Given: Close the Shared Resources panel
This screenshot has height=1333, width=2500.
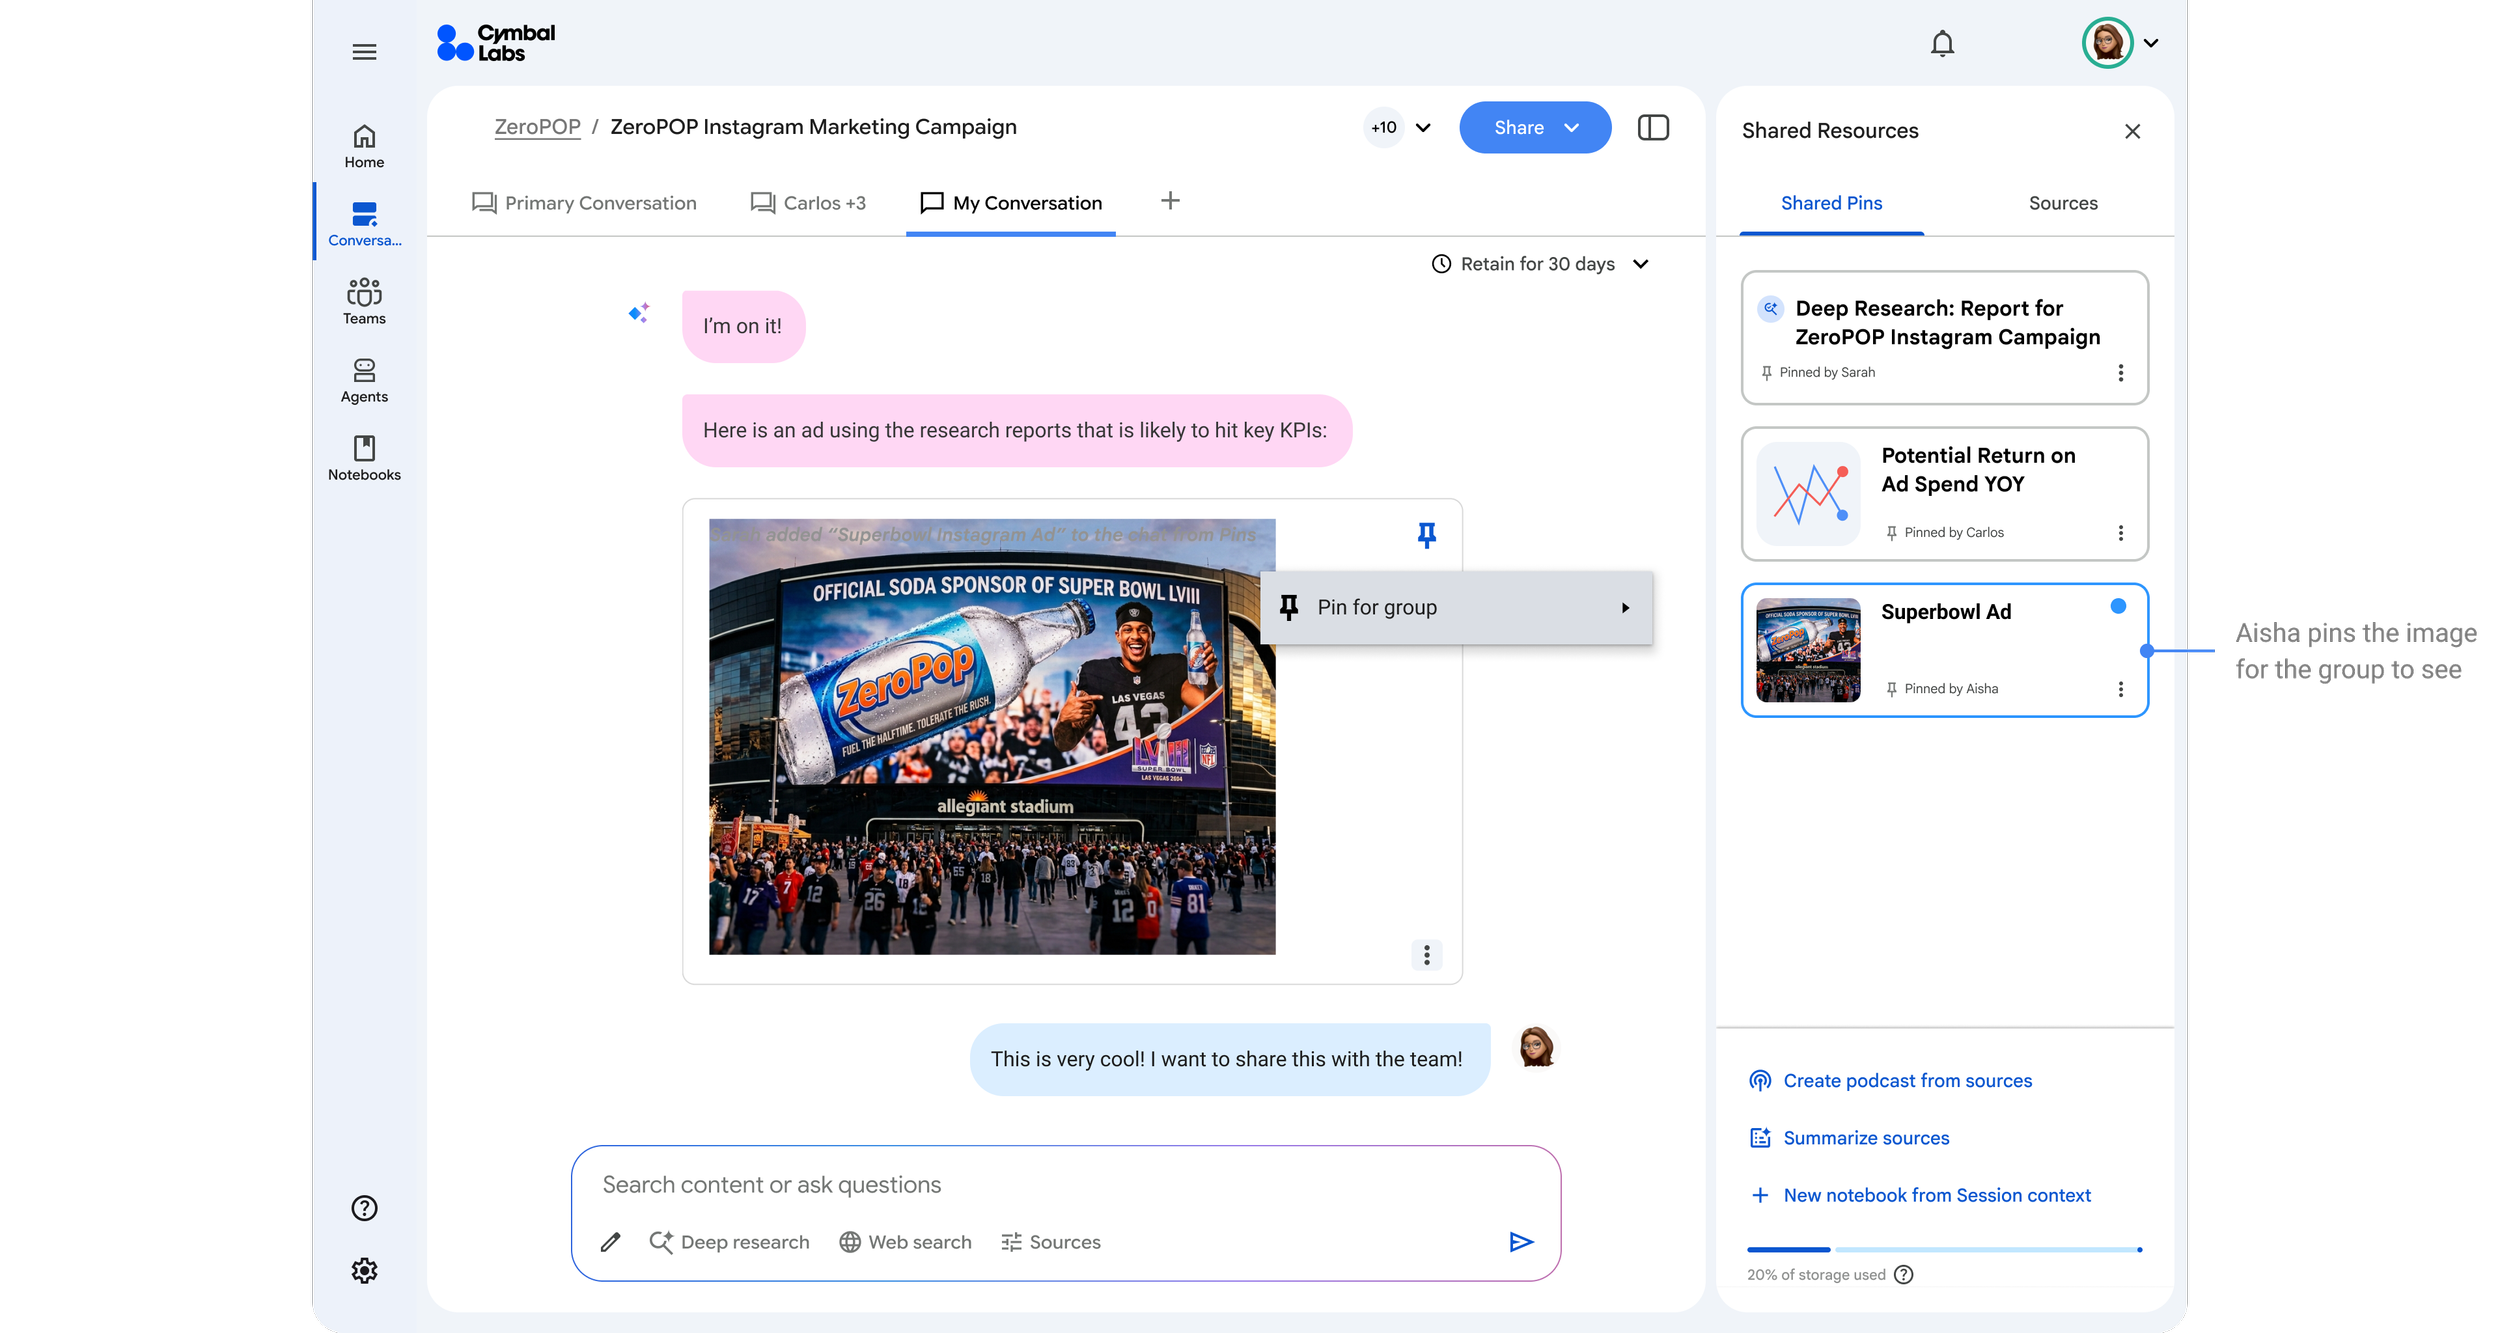Looking at the screenshot, I should [x=2132, y=131].
